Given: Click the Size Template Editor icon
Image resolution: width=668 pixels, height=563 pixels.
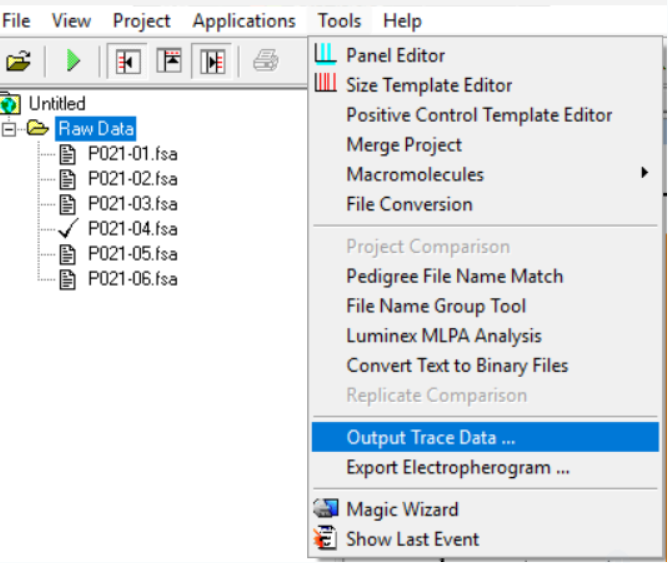Looking at the screenshot, I should pos(326,85).
